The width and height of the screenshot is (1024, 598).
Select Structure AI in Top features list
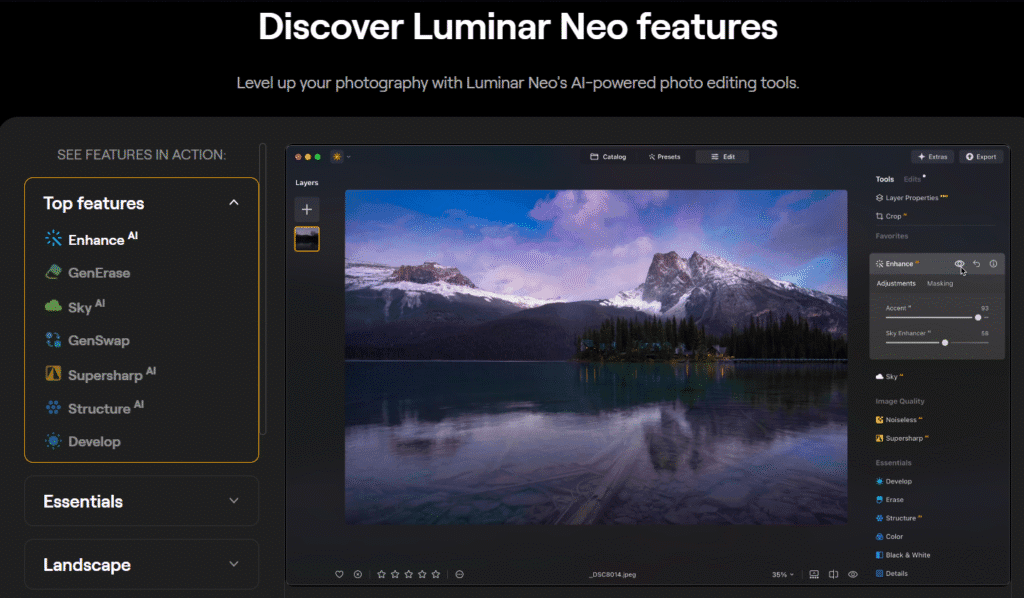coord(94,407)
